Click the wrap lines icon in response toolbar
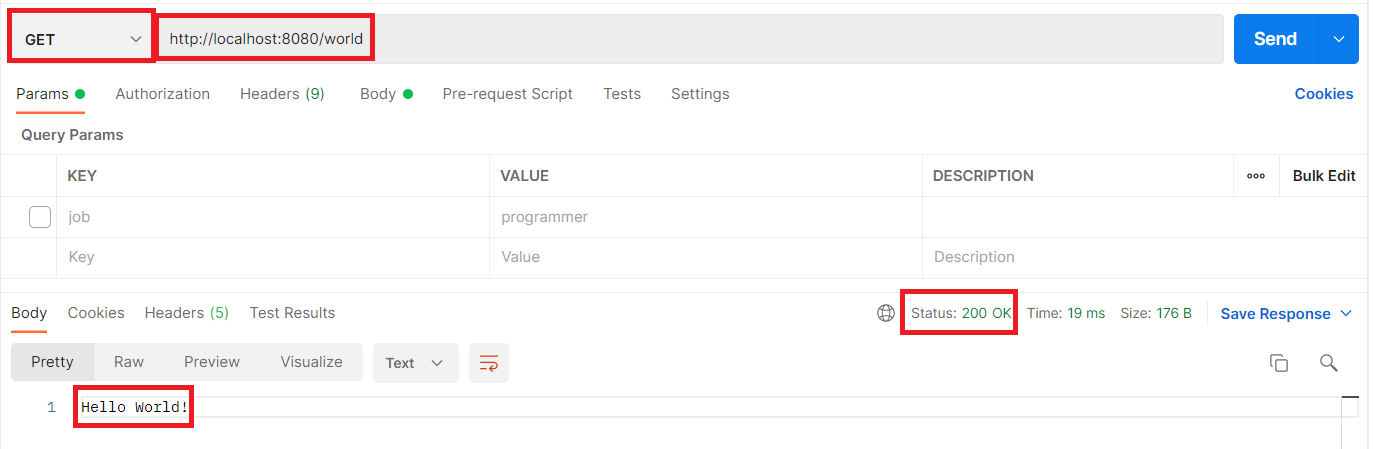Viewport: 1374px width, 449px height. pos(489,363)
